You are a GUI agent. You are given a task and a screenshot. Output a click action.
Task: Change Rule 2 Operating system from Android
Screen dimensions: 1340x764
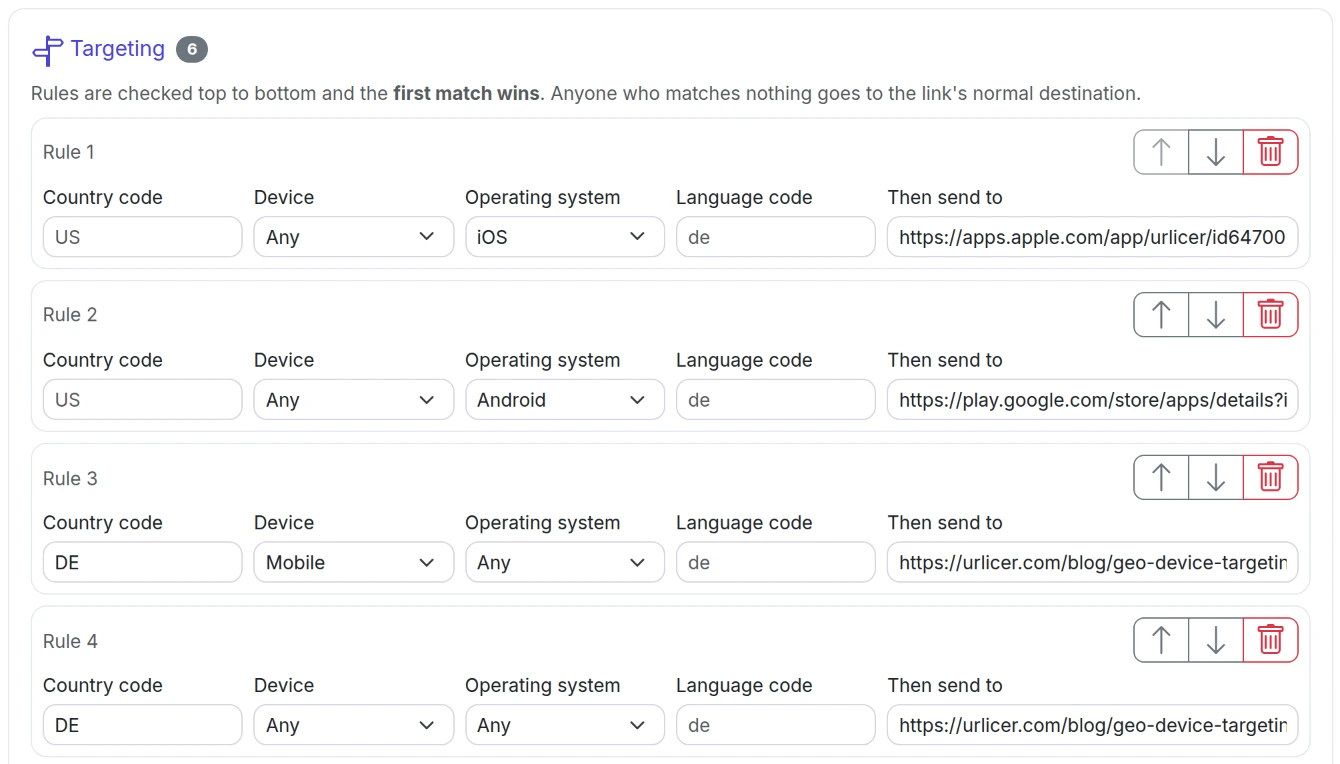(x=564, y=400)
